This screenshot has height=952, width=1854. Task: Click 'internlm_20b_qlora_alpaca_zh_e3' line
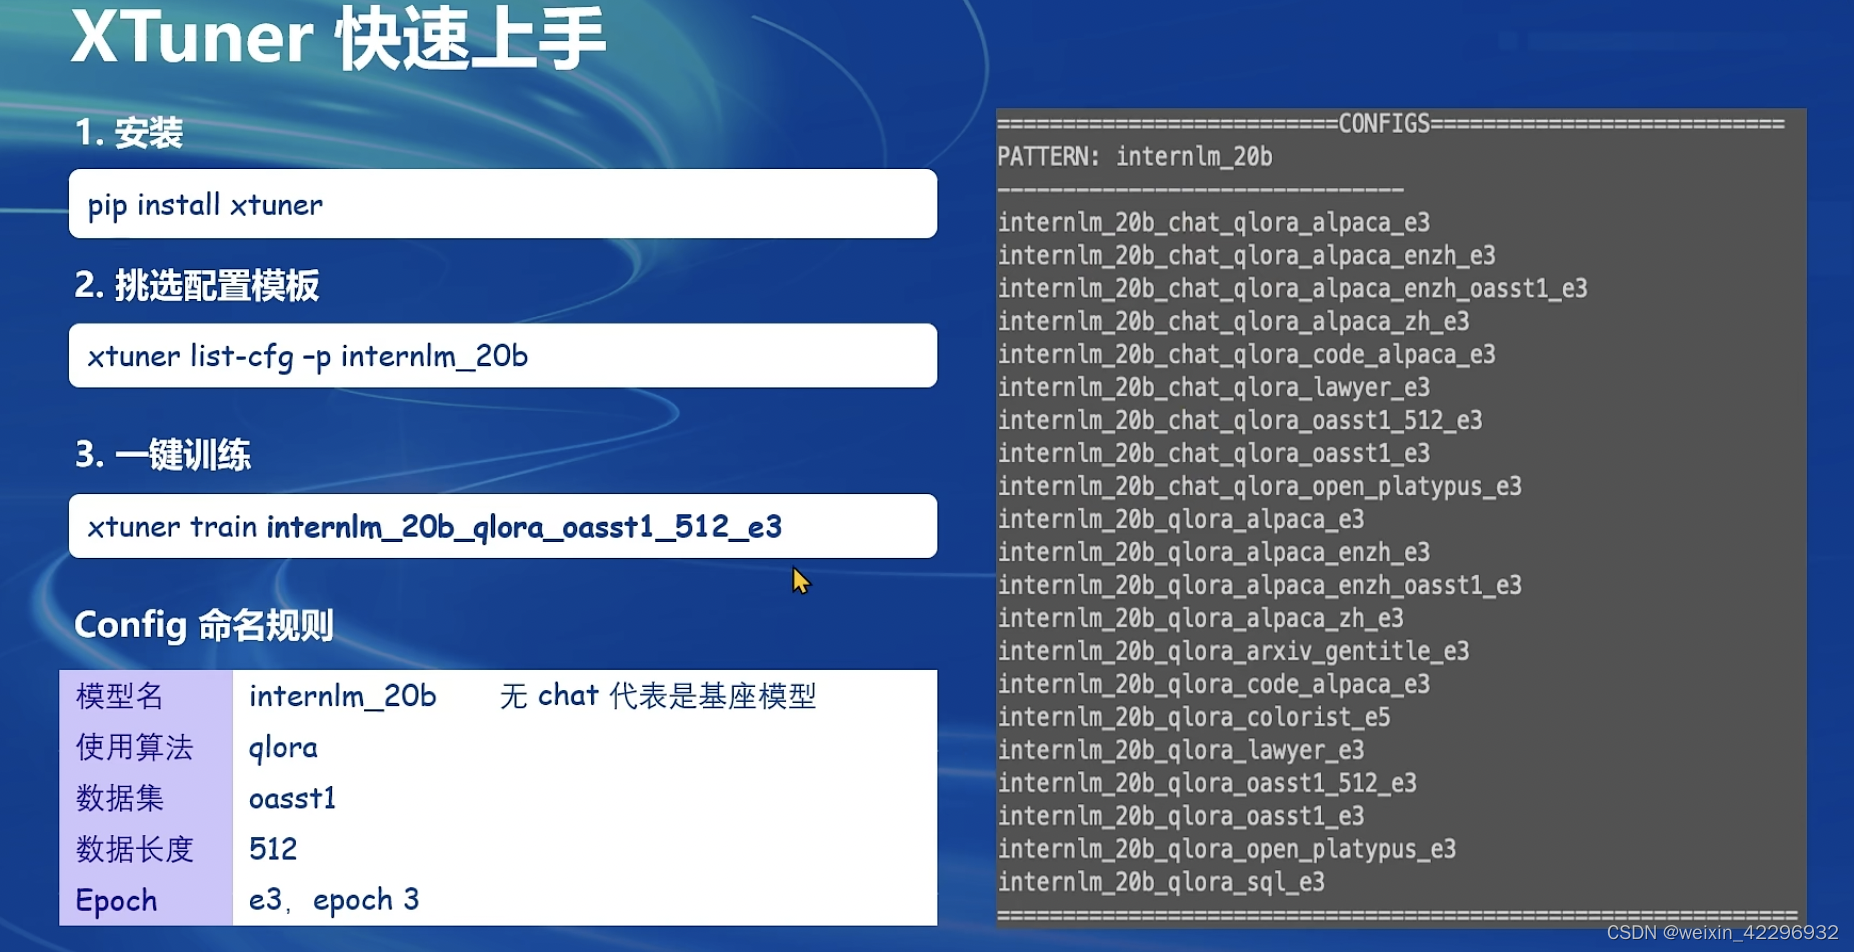pos(1201,619)
